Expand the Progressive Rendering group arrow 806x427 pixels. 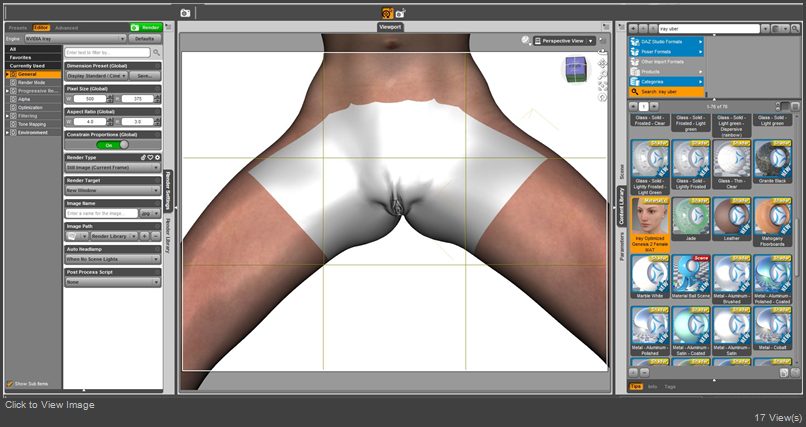(7, 91)
